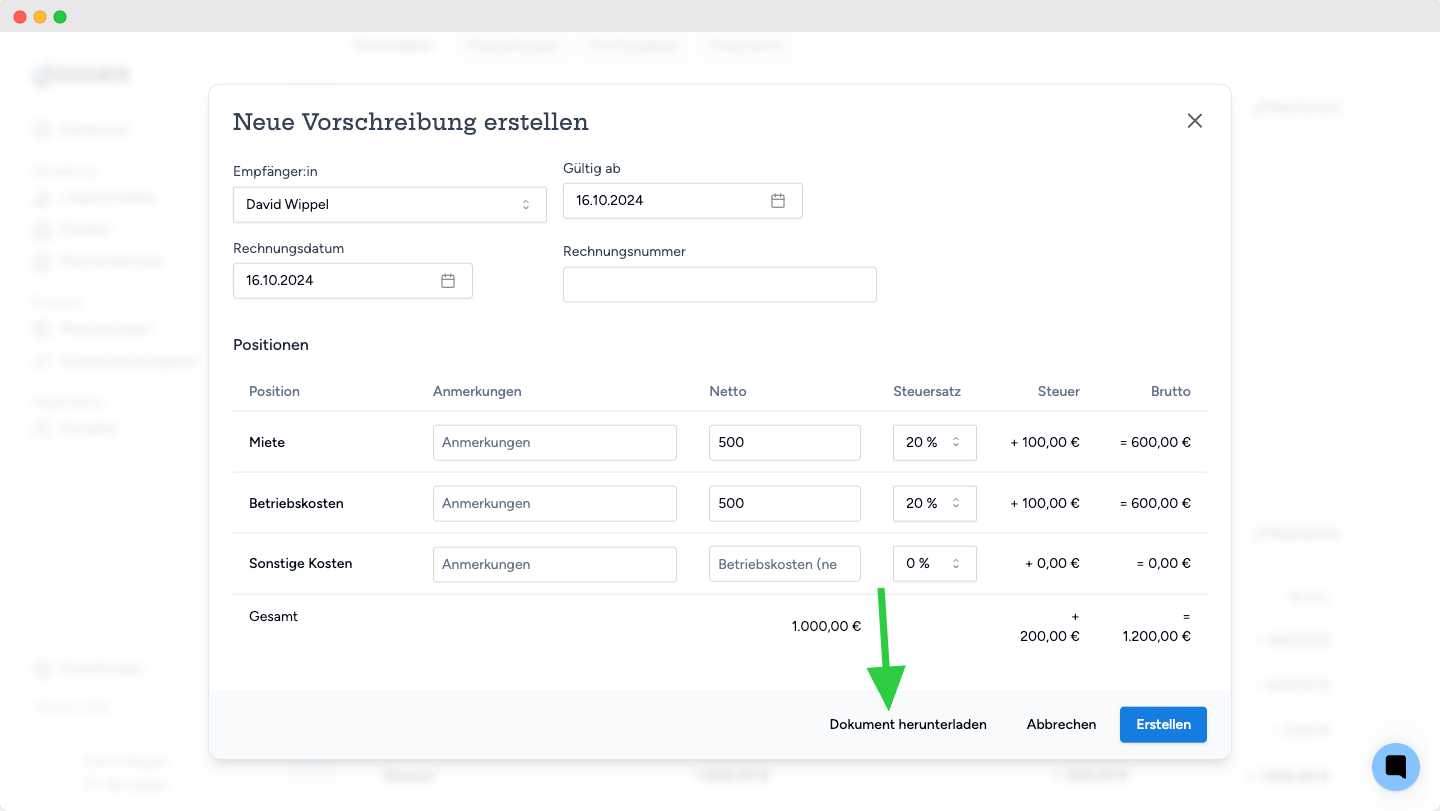Screen dimensions: 1440x811
Task: Click the blue Erstellen button
Action: pyautogui.click(x=1163, y=725)
